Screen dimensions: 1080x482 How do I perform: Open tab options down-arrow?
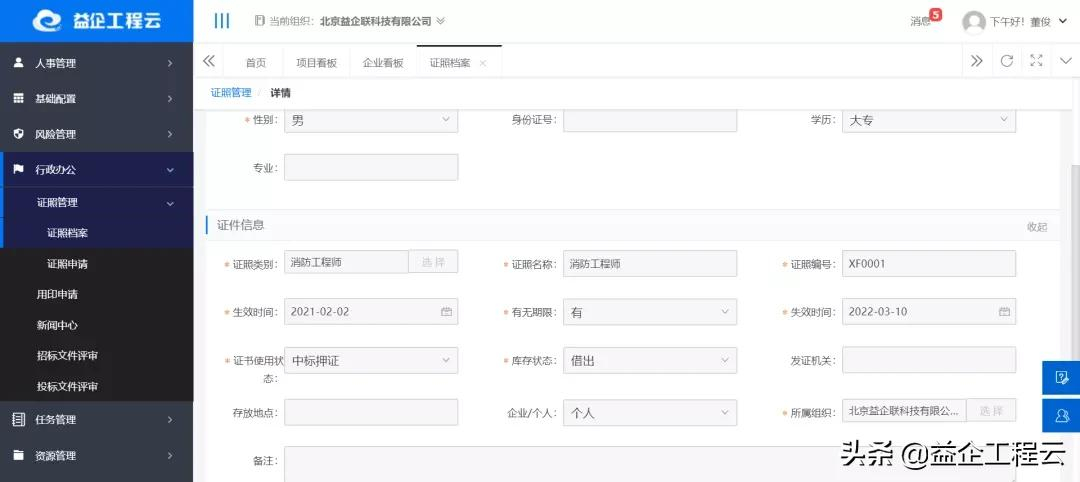[x=1066, y=61]
